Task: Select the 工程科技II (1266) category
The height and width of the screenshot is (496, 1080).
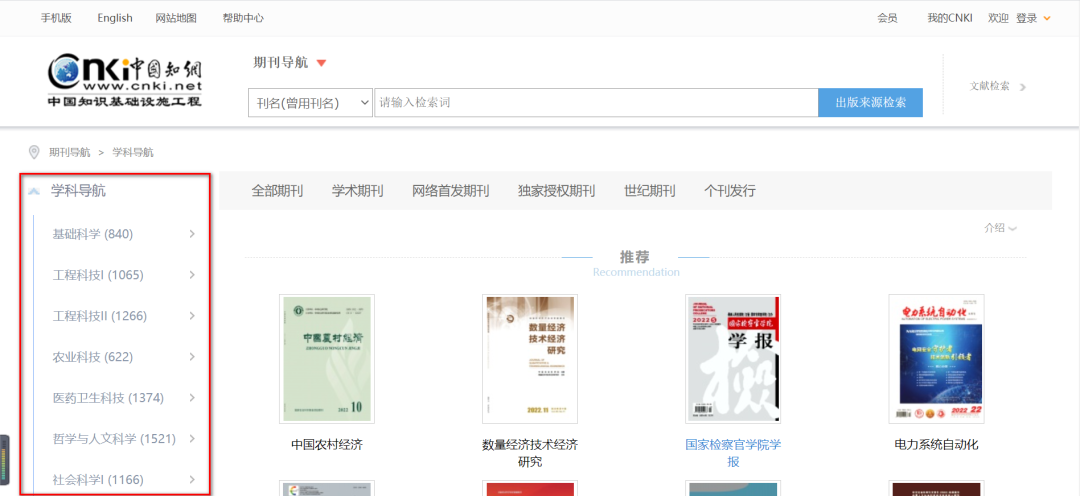Action: pos(100,316)
